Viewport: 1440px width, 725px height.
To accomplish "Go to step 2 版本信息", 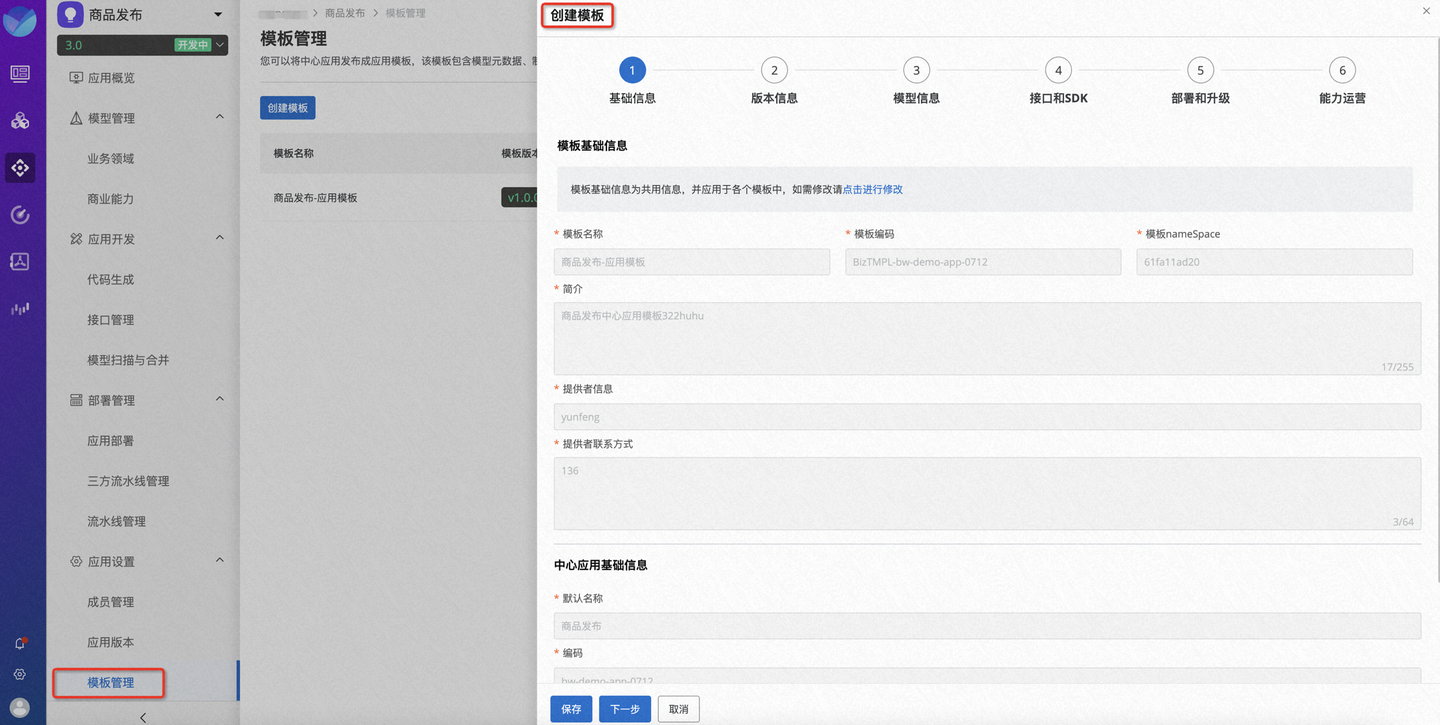I will pyautogui.click(x=773, y=70).
